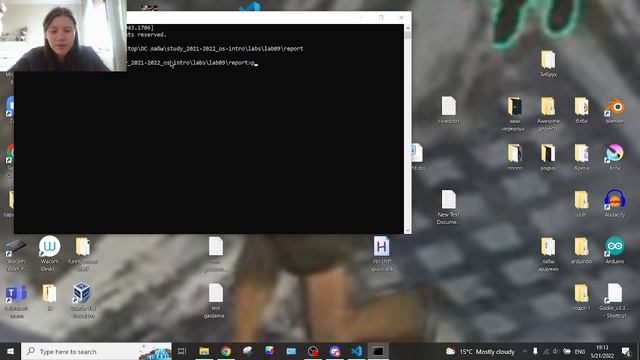Image resolution: width=640 pixels, height=360 pixels.
Task: Show hidden system tray icons
Action: pos(524,351)
